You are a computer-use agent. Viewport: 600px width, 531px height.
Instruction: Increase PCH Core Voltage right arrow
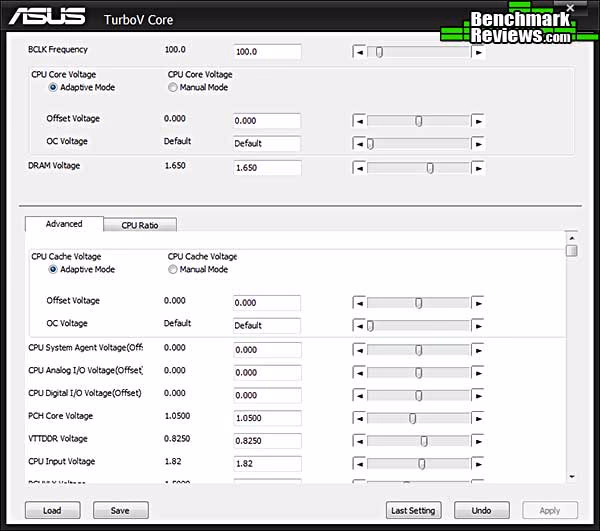point(478,419)
